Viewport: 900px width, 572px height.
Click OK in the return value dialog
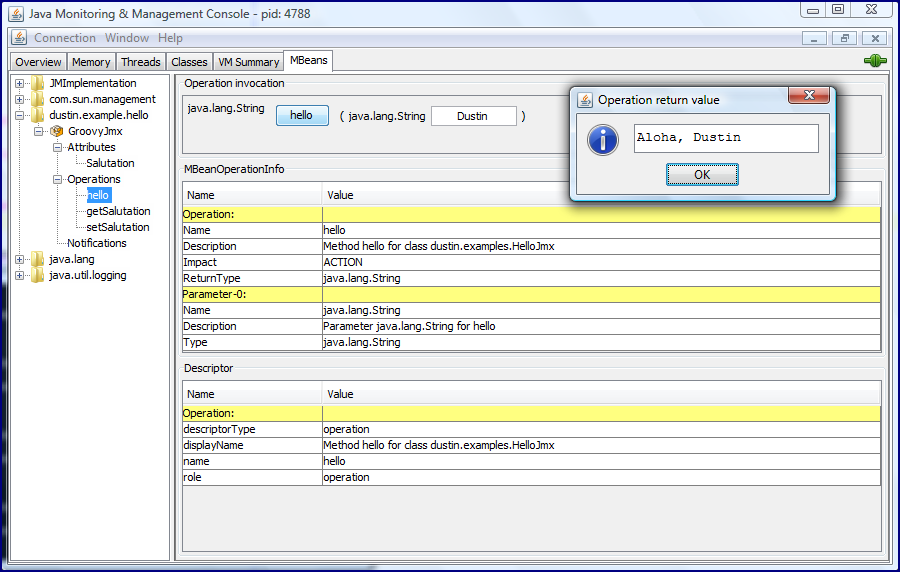point(702,174)
